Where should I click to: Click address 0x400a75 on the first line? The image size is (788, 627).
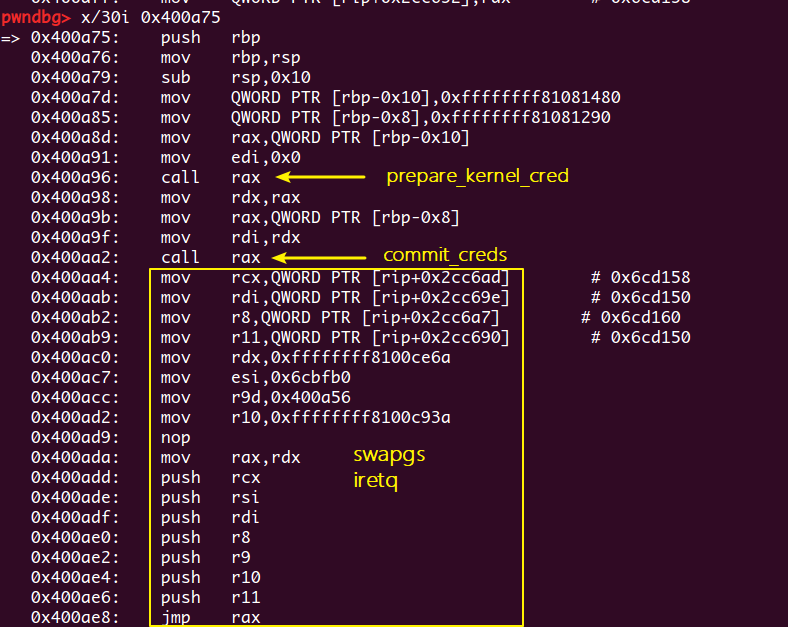75,38
